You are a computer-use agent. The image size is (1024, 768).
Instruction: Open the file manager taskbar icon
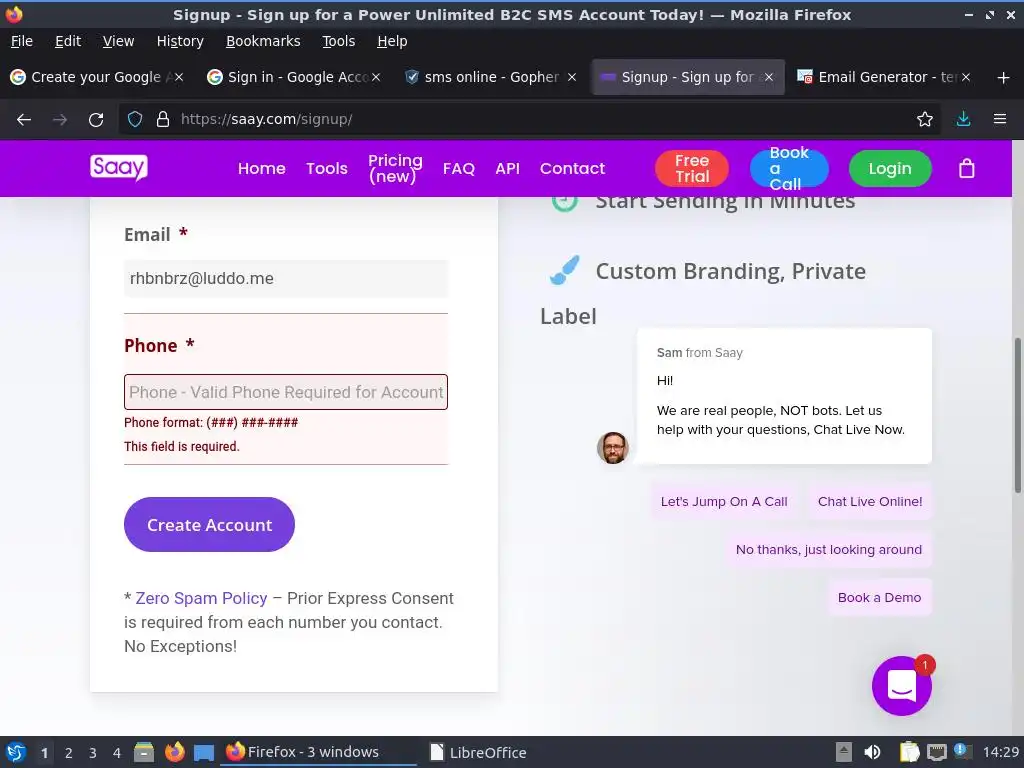click(144, 752)
